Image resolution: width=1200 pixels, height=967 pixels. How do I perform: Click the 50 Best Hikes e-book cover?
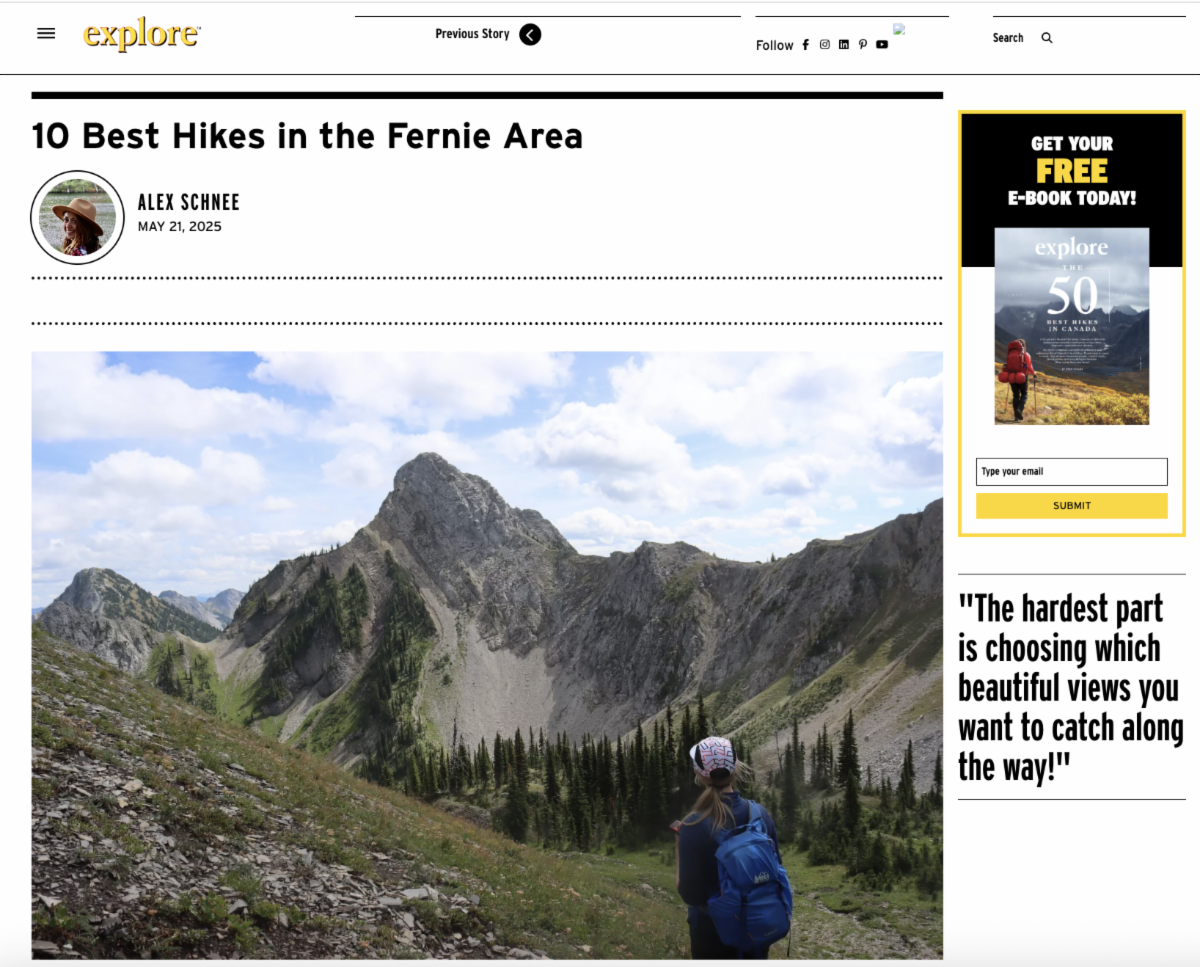[1071, 326]
